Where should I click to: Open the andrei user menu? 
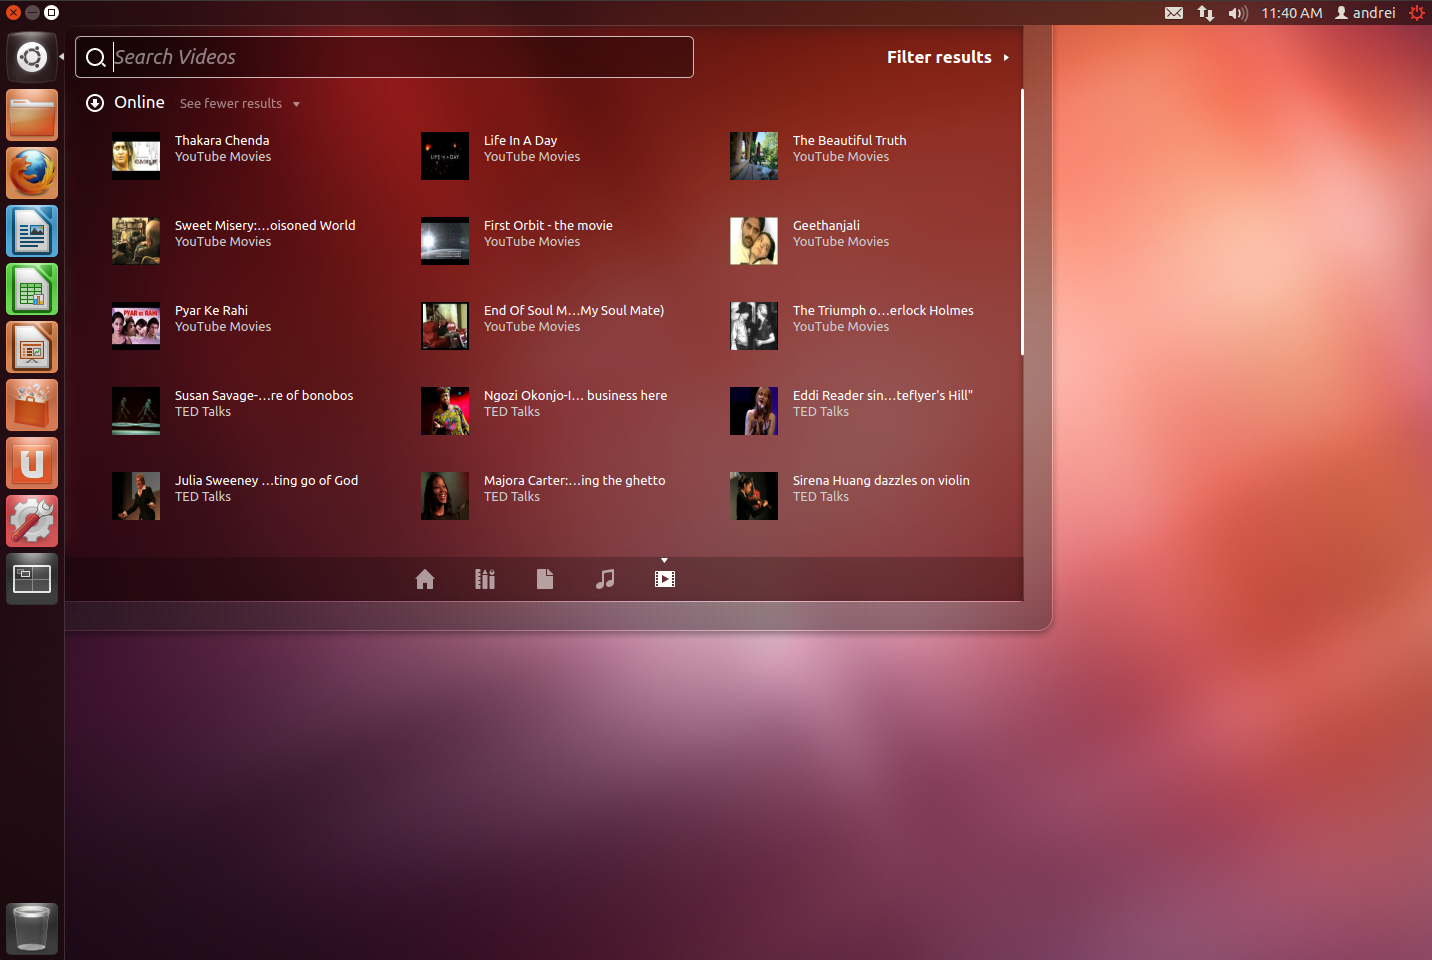(x=1365, y=13)
